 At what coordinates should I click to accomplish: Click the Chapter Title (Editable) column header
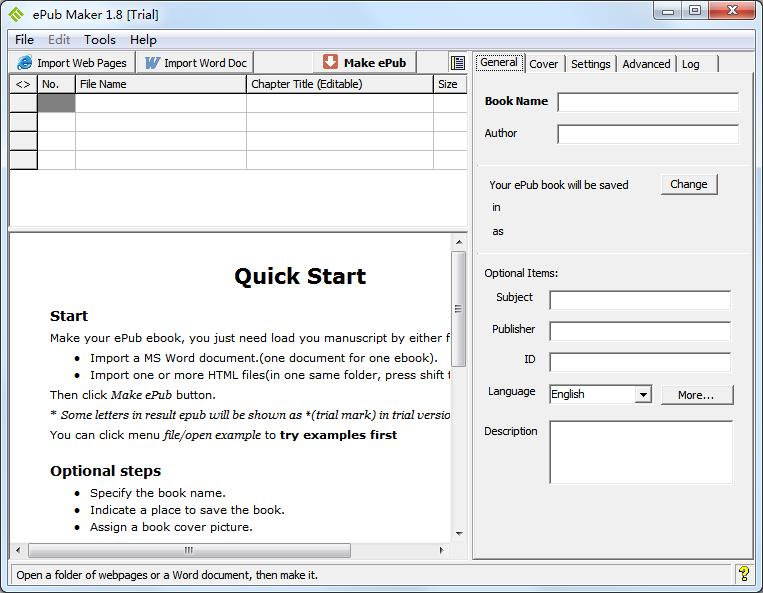click(x=340, y=84)
